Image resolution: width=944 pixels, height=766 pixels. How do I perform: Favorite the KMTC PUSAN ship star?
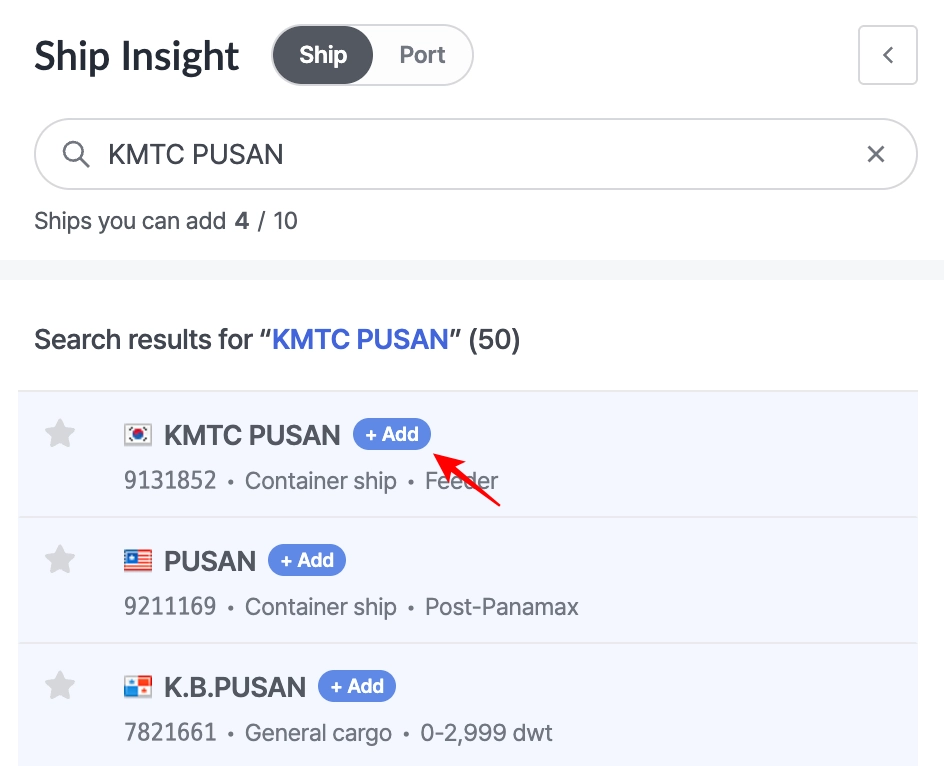coord(61,434)
